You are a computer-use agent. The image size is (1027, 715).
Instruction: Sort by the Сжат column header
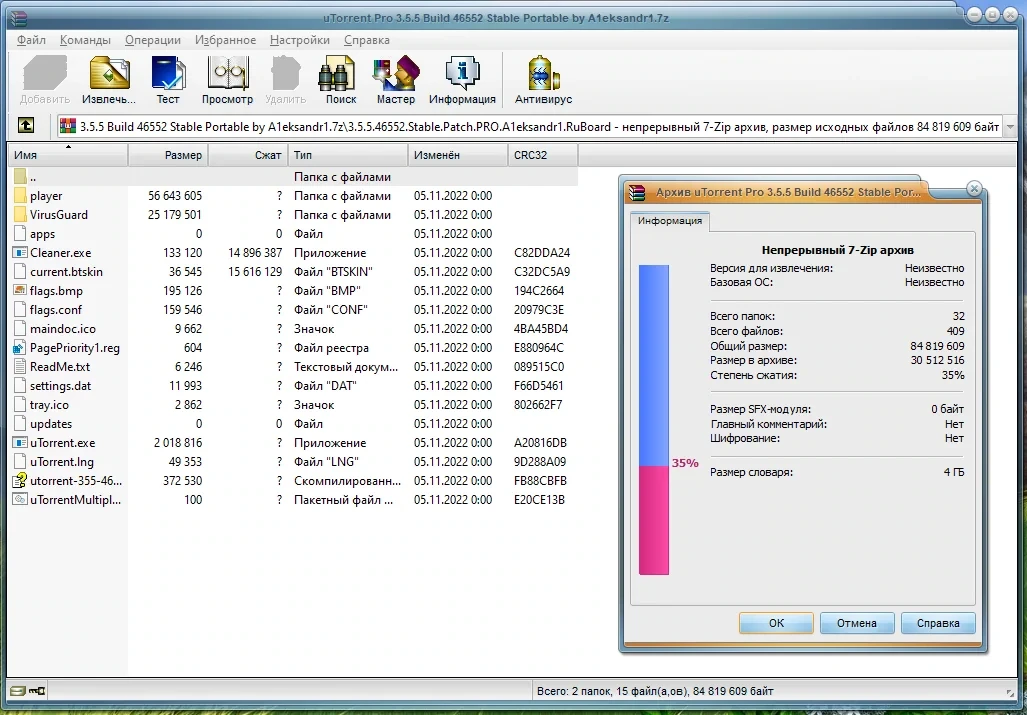coord(248,155)
